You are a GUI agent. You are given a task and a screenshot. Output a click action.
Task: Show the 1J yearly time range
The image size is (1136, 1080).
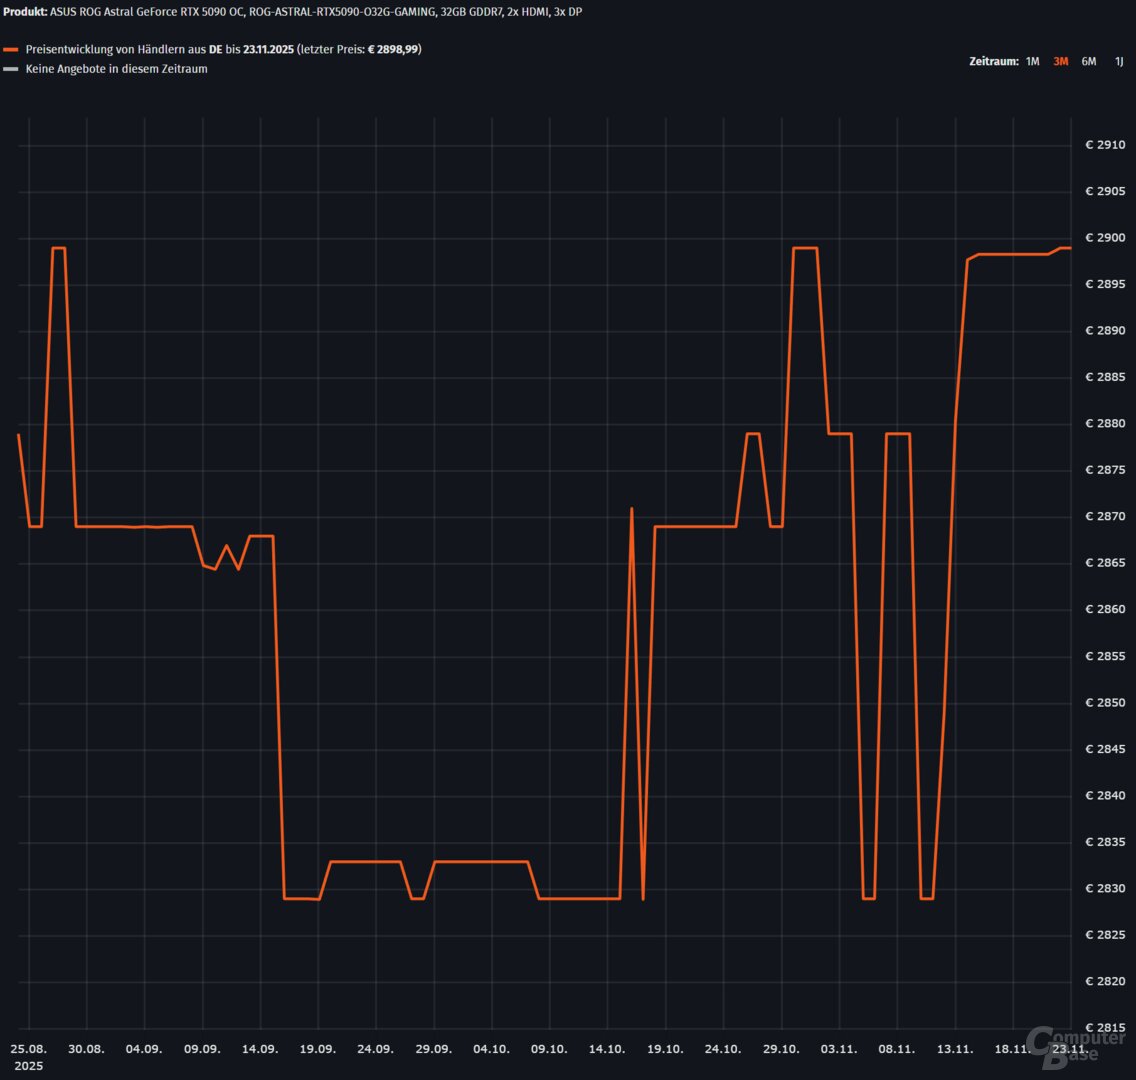point(1119,61)
